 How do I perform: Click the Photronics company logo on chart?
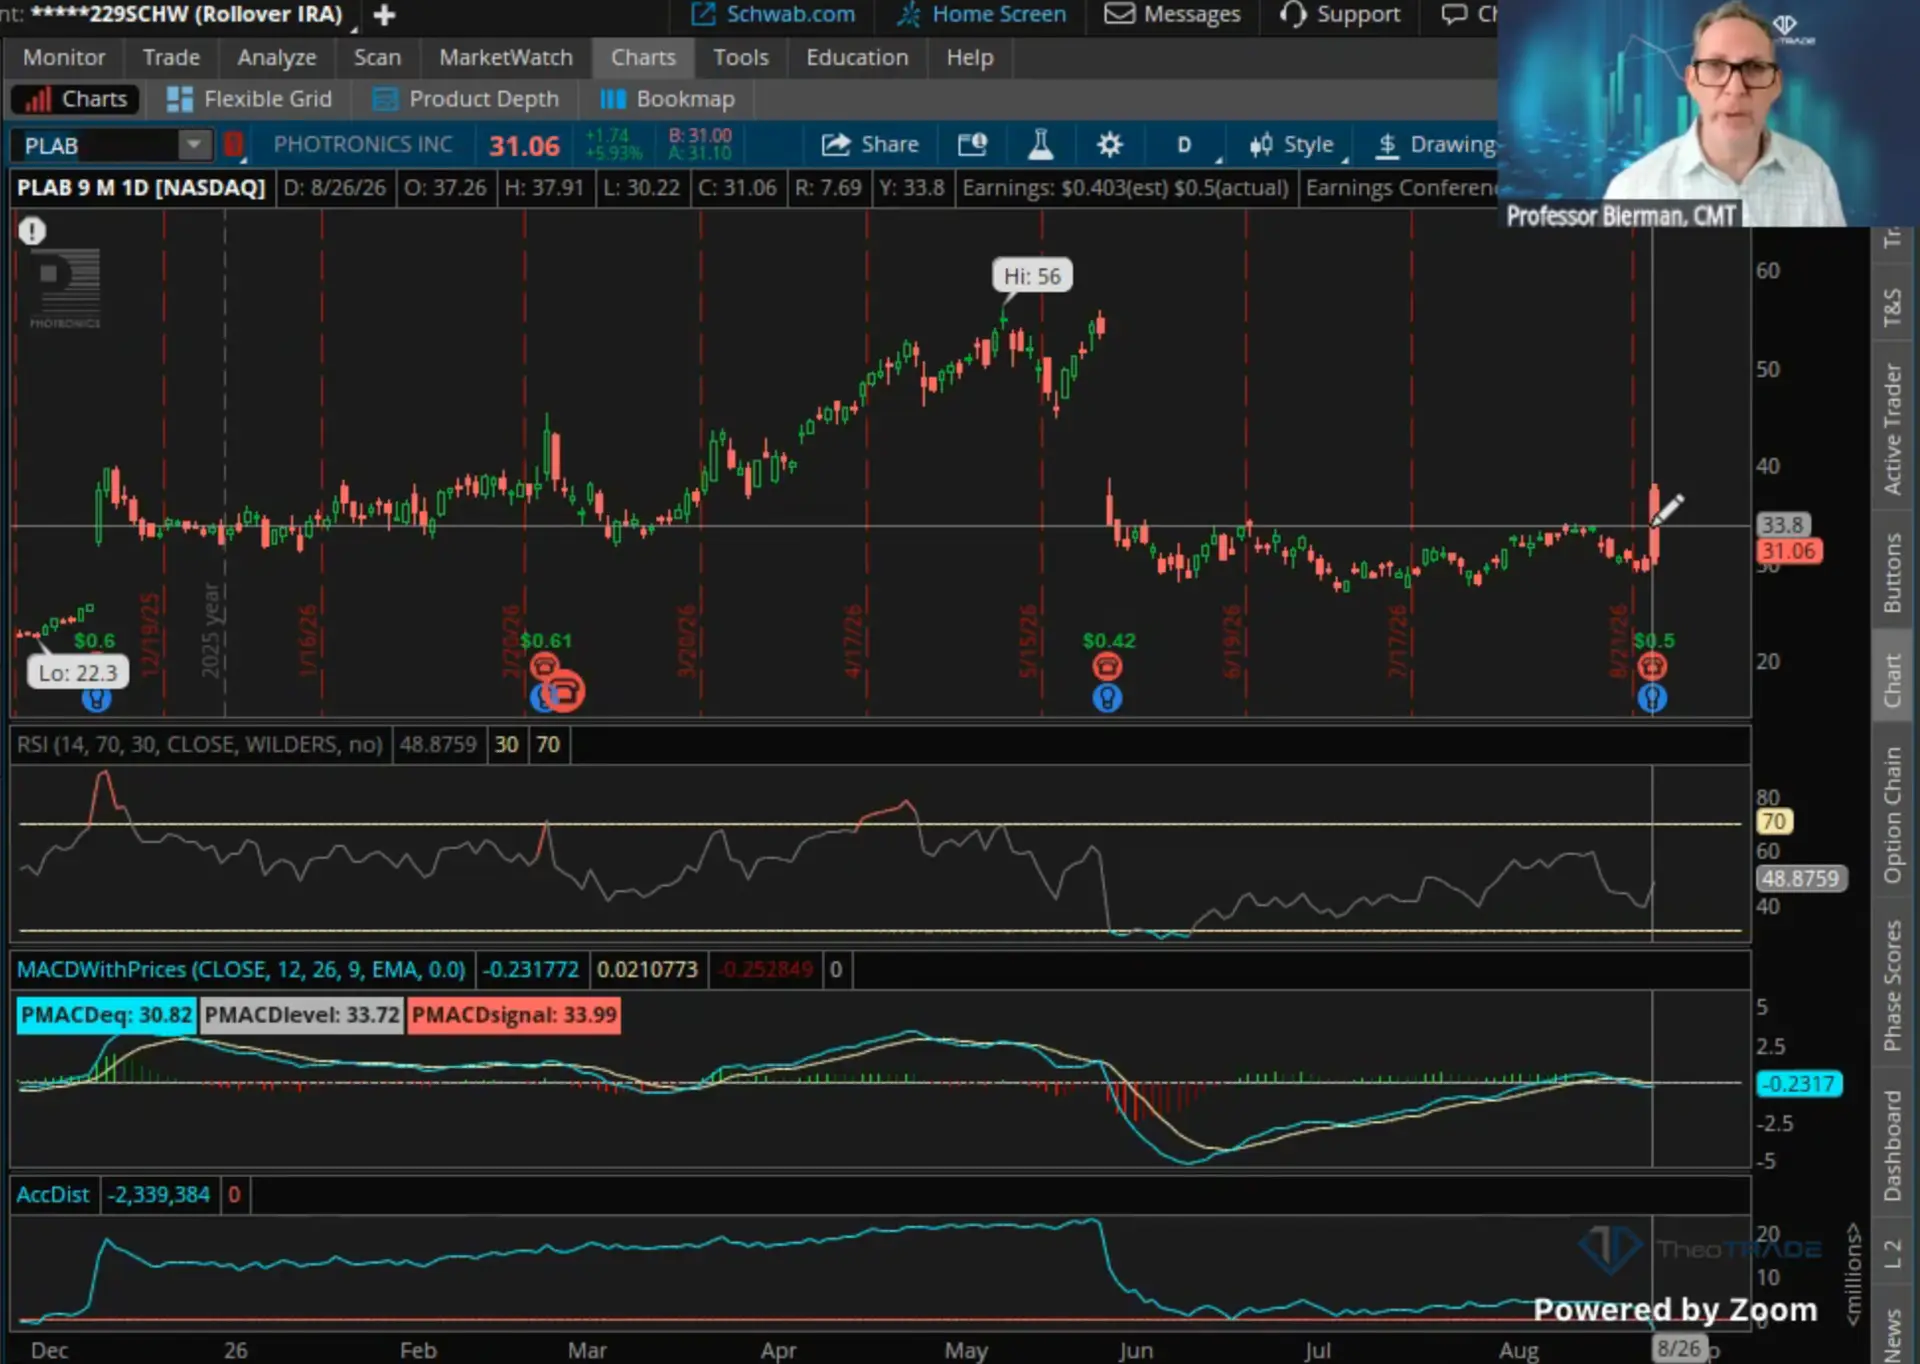65,288
